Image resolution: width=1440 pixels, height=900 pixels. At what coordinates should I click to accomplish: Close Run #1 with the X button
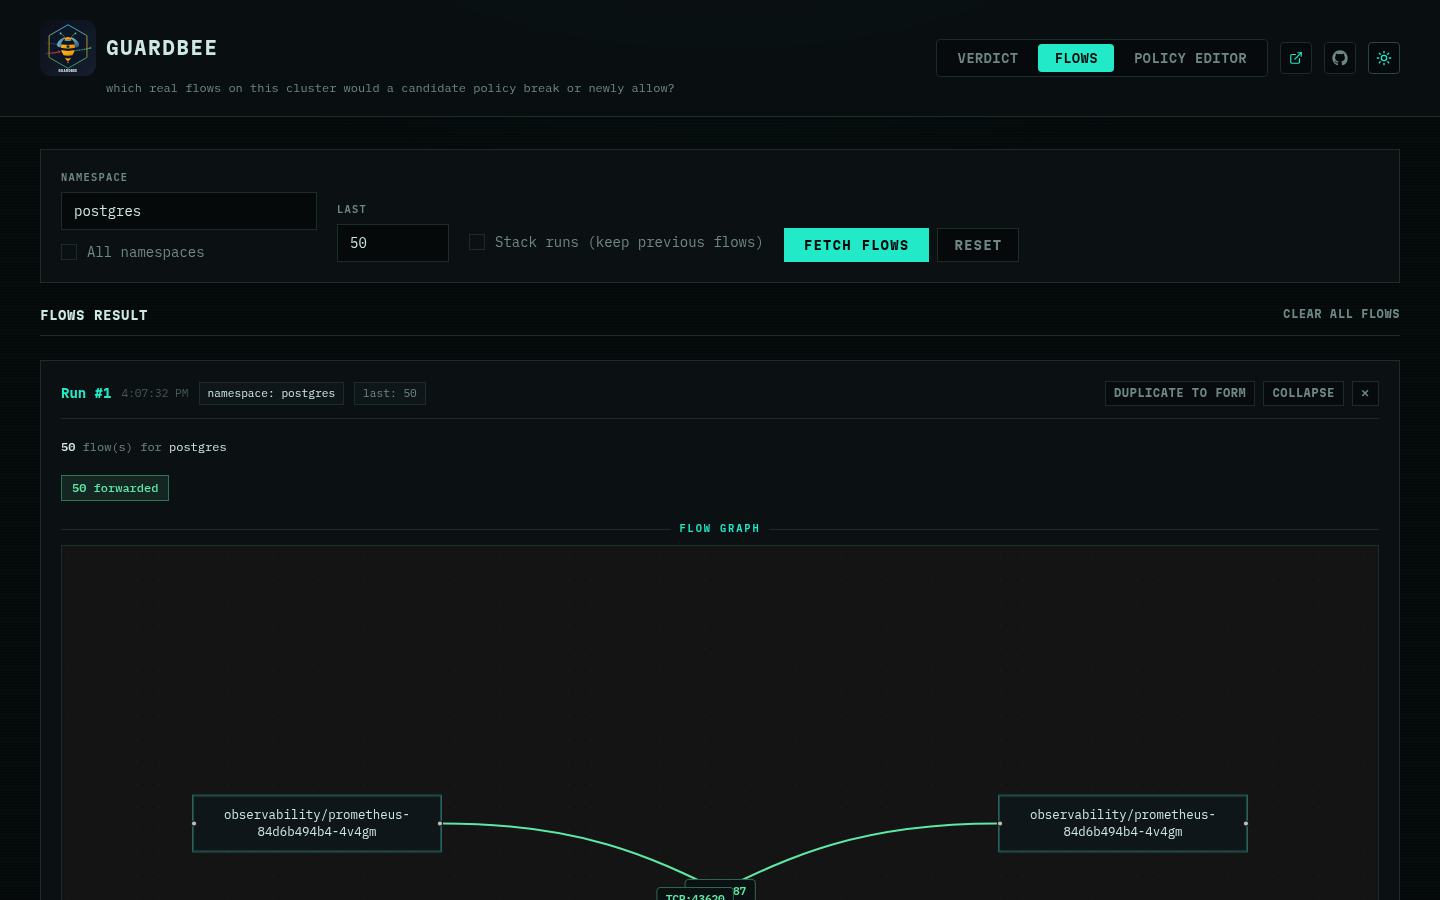(1365, 393)
